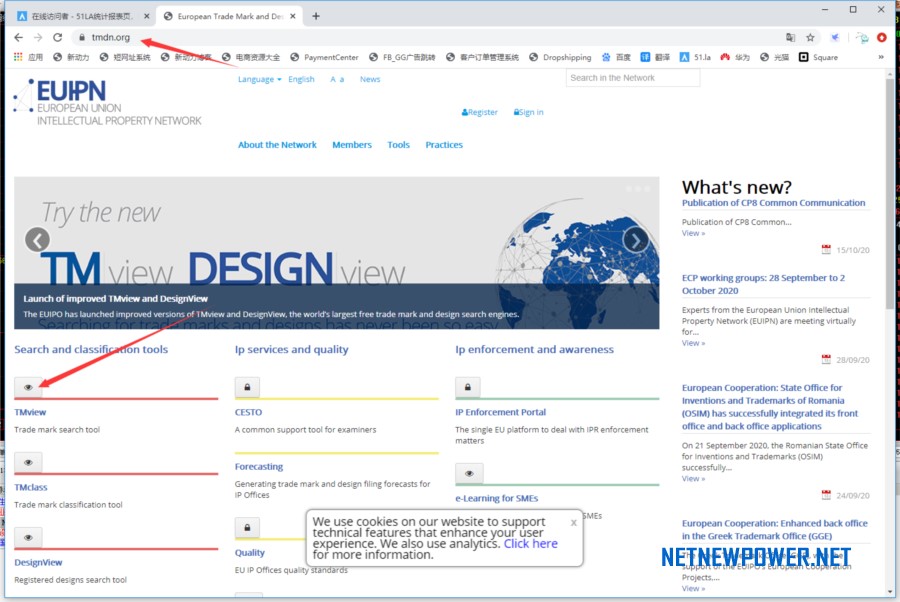Focus the Search in the Network field

click(x=633, y=78)
